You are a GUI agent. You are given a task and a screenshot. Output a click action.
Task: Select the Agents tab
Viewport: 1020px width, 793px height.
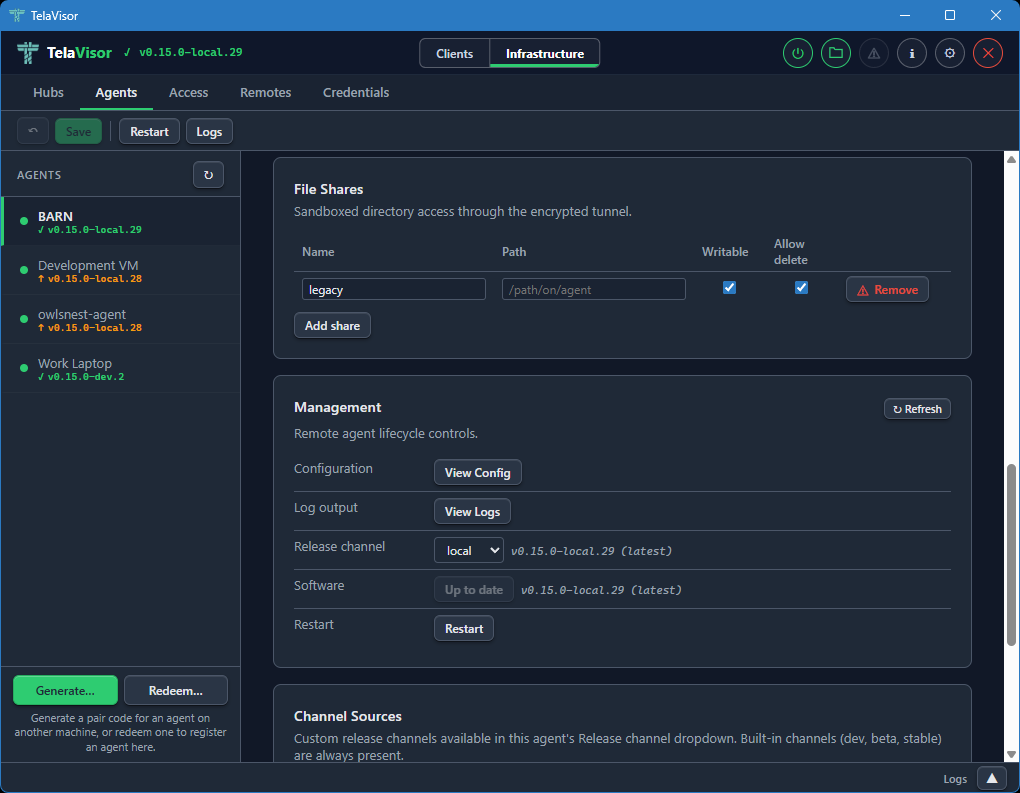click(116, 92)
